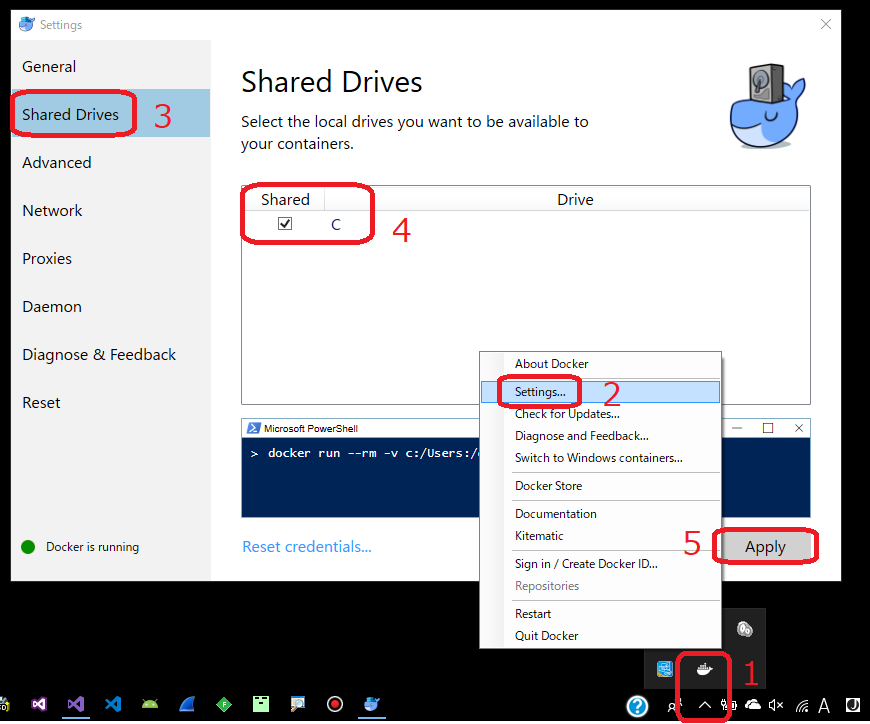Choose Switch to Windows containers menu item
Viewport: 870px width, 724px height.
598,458
